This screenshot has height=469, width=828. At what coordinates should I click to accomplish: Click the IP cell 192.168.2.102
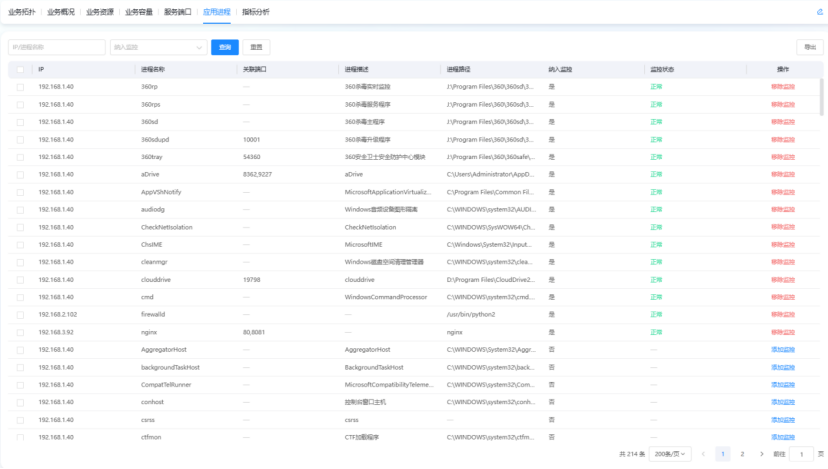tap(58, 314)
